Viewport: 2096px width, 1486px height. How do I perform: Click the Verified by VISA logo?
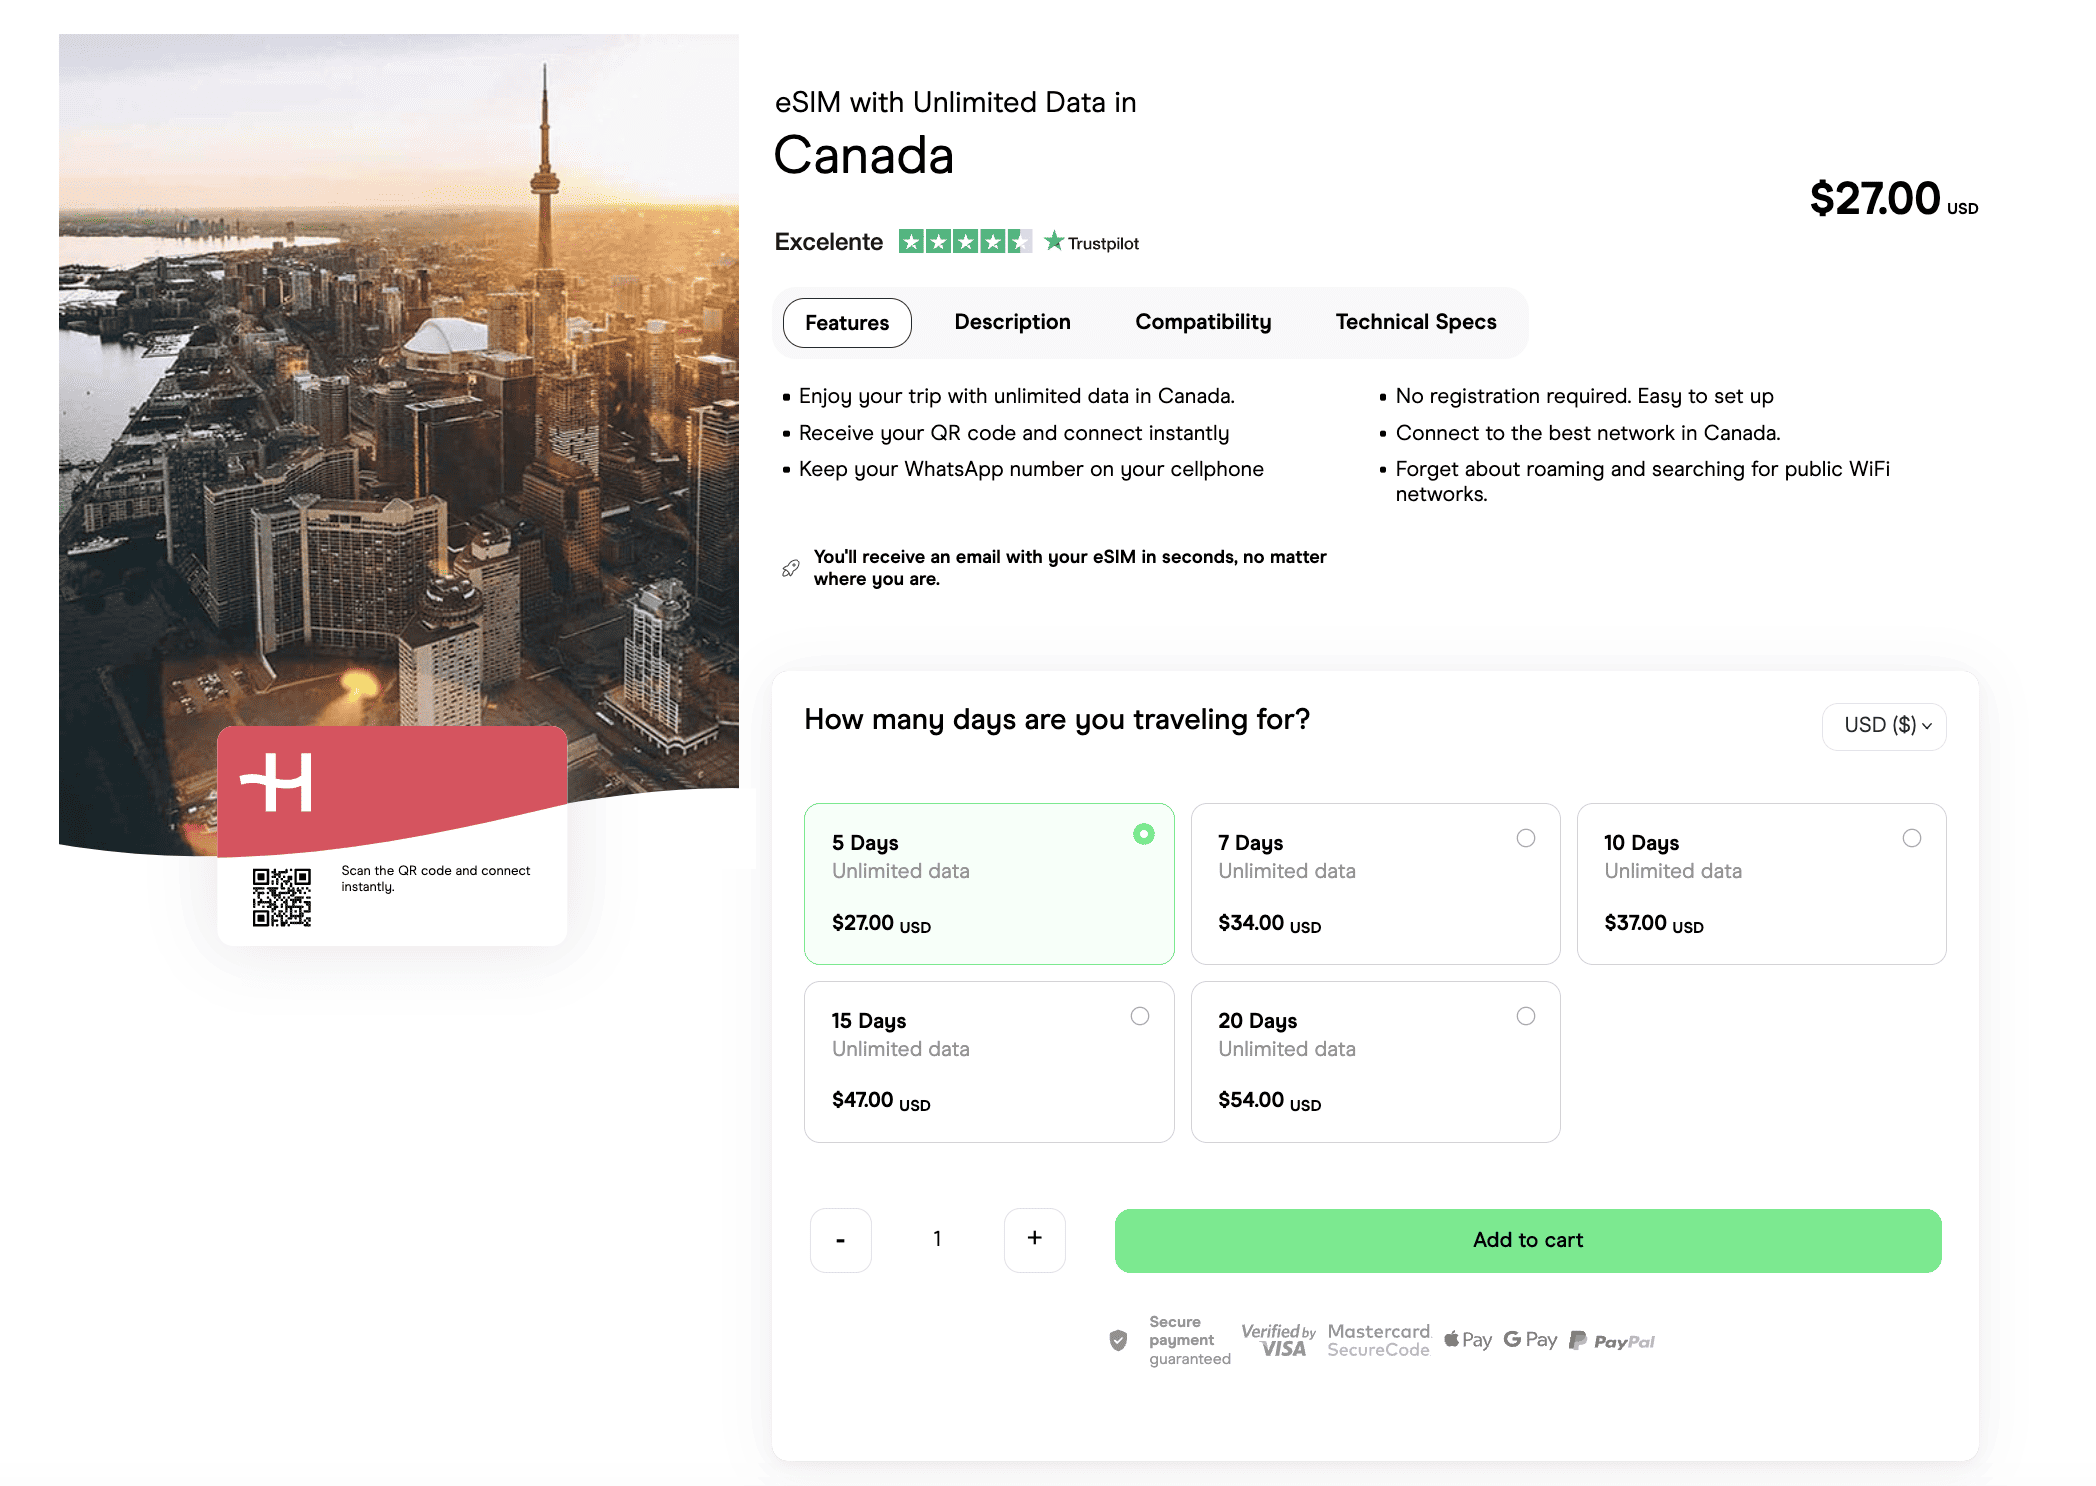[x=1278, y=1340]
